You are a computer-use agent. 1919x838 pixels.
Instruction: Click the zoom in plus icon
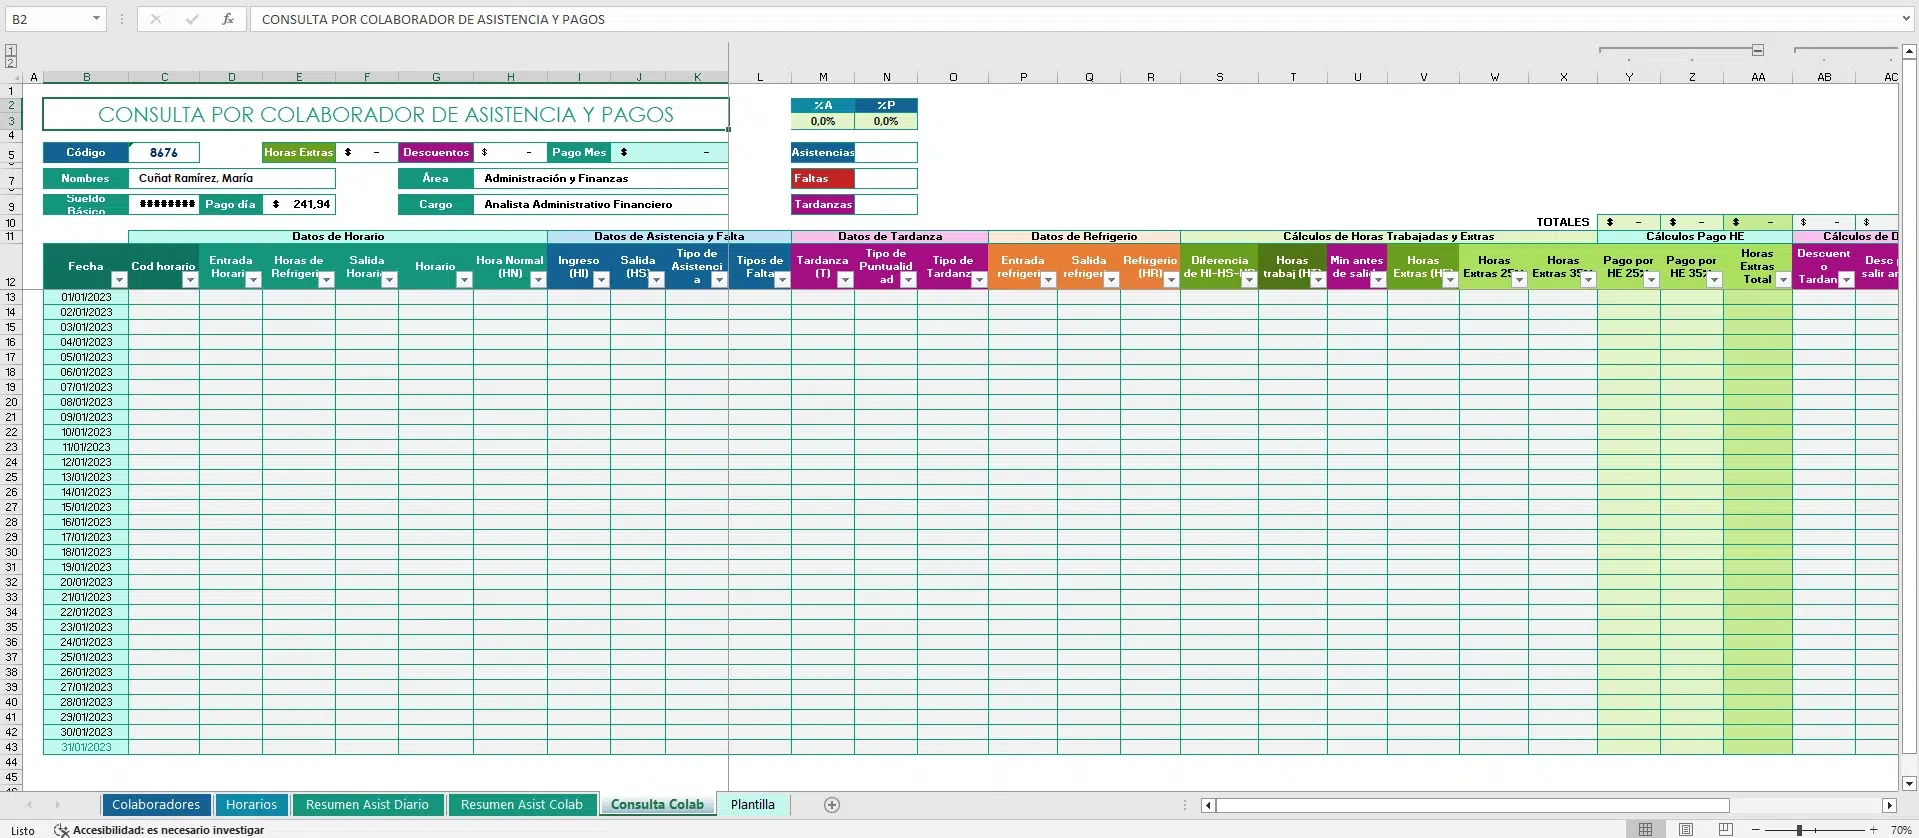tap(1873, 830)
